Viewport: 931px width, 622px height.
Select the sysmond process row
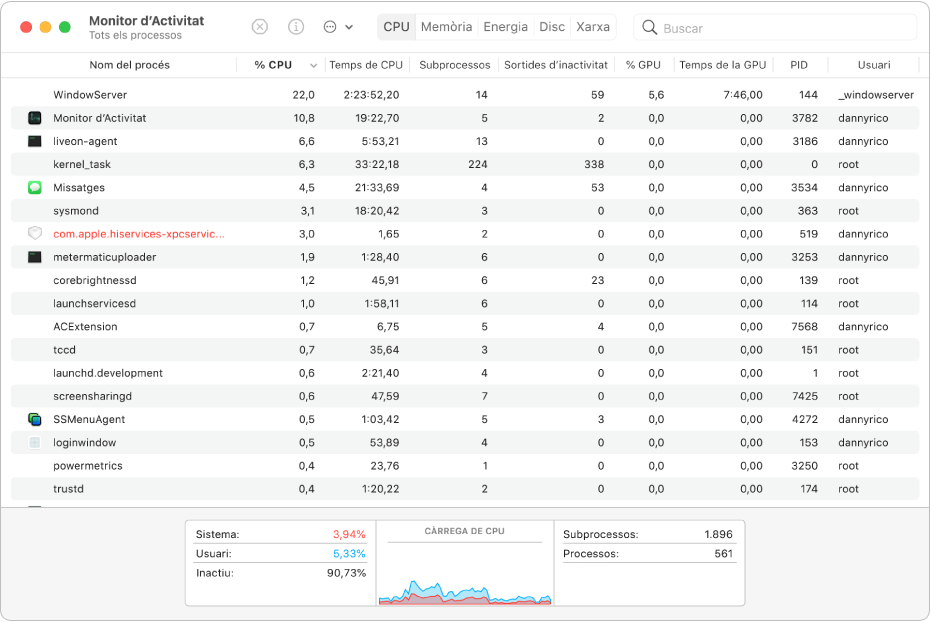tap(465, 211)
